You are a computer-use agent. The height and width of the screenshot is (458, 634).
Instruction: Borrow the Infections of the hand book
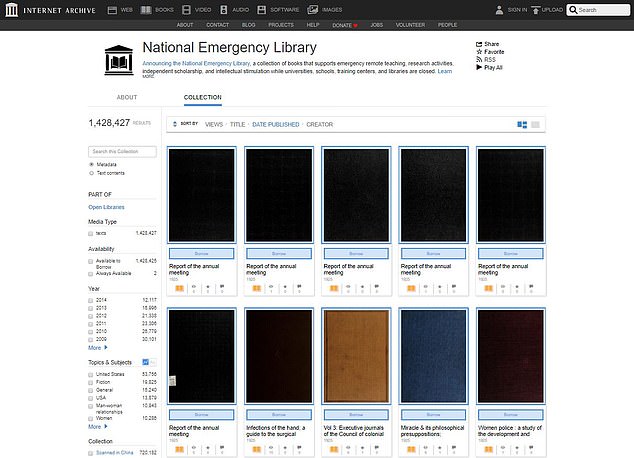click(x=279, y=415)
